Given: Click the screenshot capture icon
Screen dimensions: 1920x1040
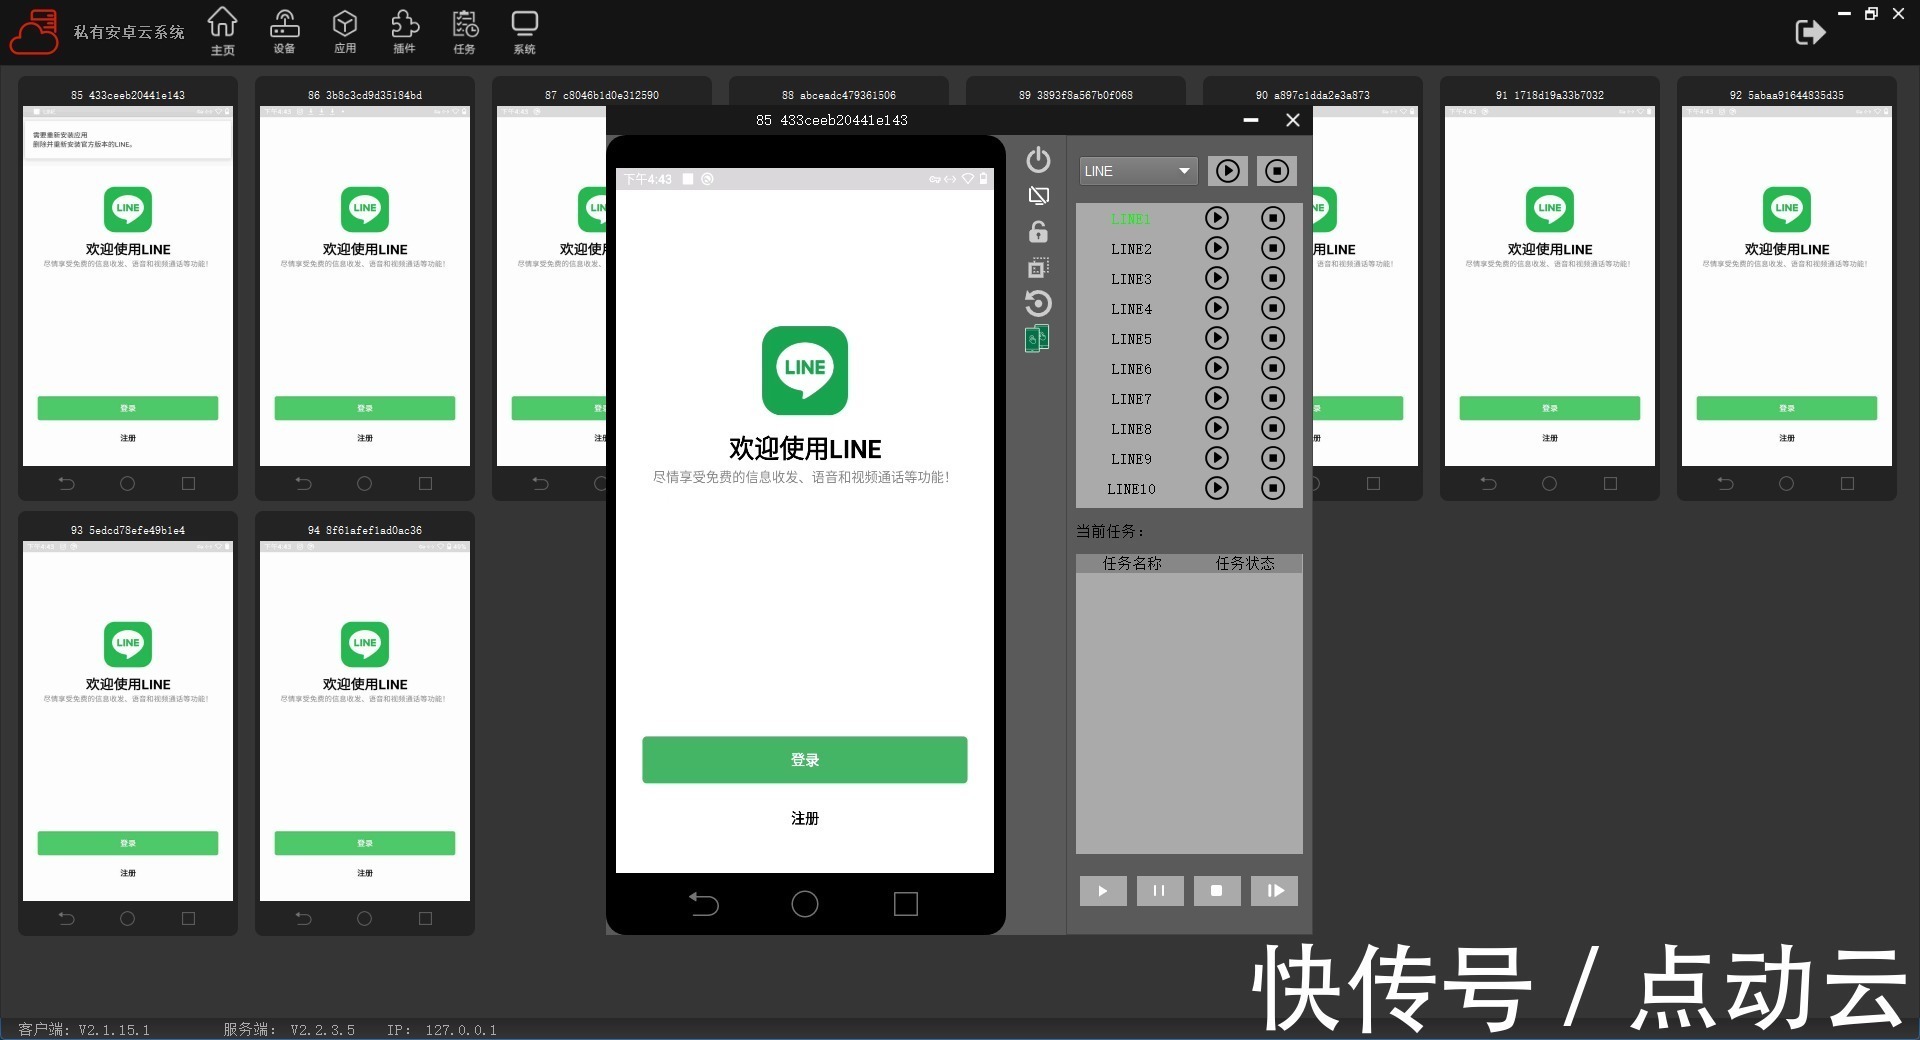Looking at the screenshot, I should click(1038, 268).
